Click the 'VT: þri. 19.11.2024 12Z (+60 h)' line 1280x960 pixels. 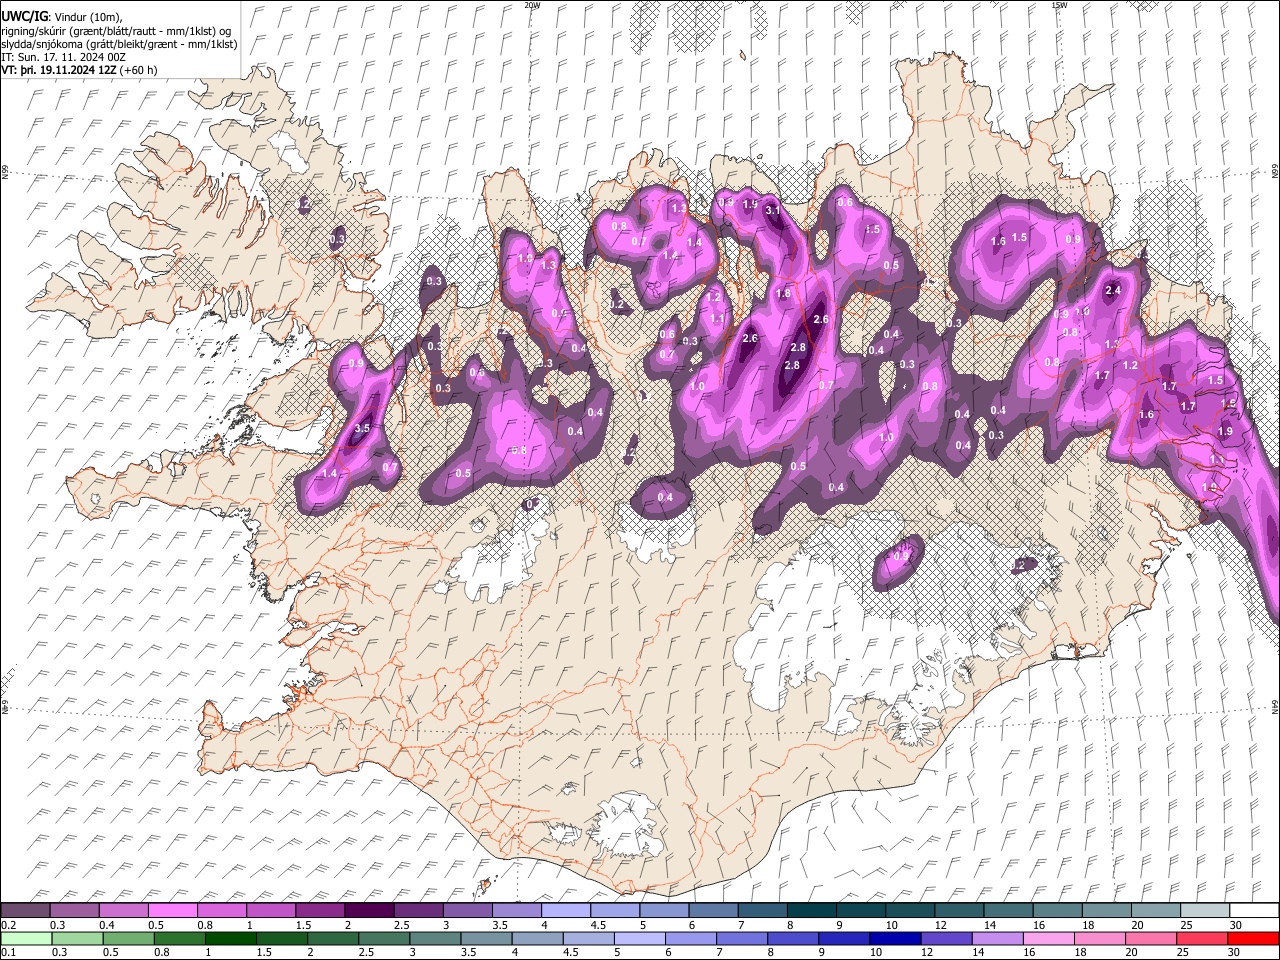79,70
